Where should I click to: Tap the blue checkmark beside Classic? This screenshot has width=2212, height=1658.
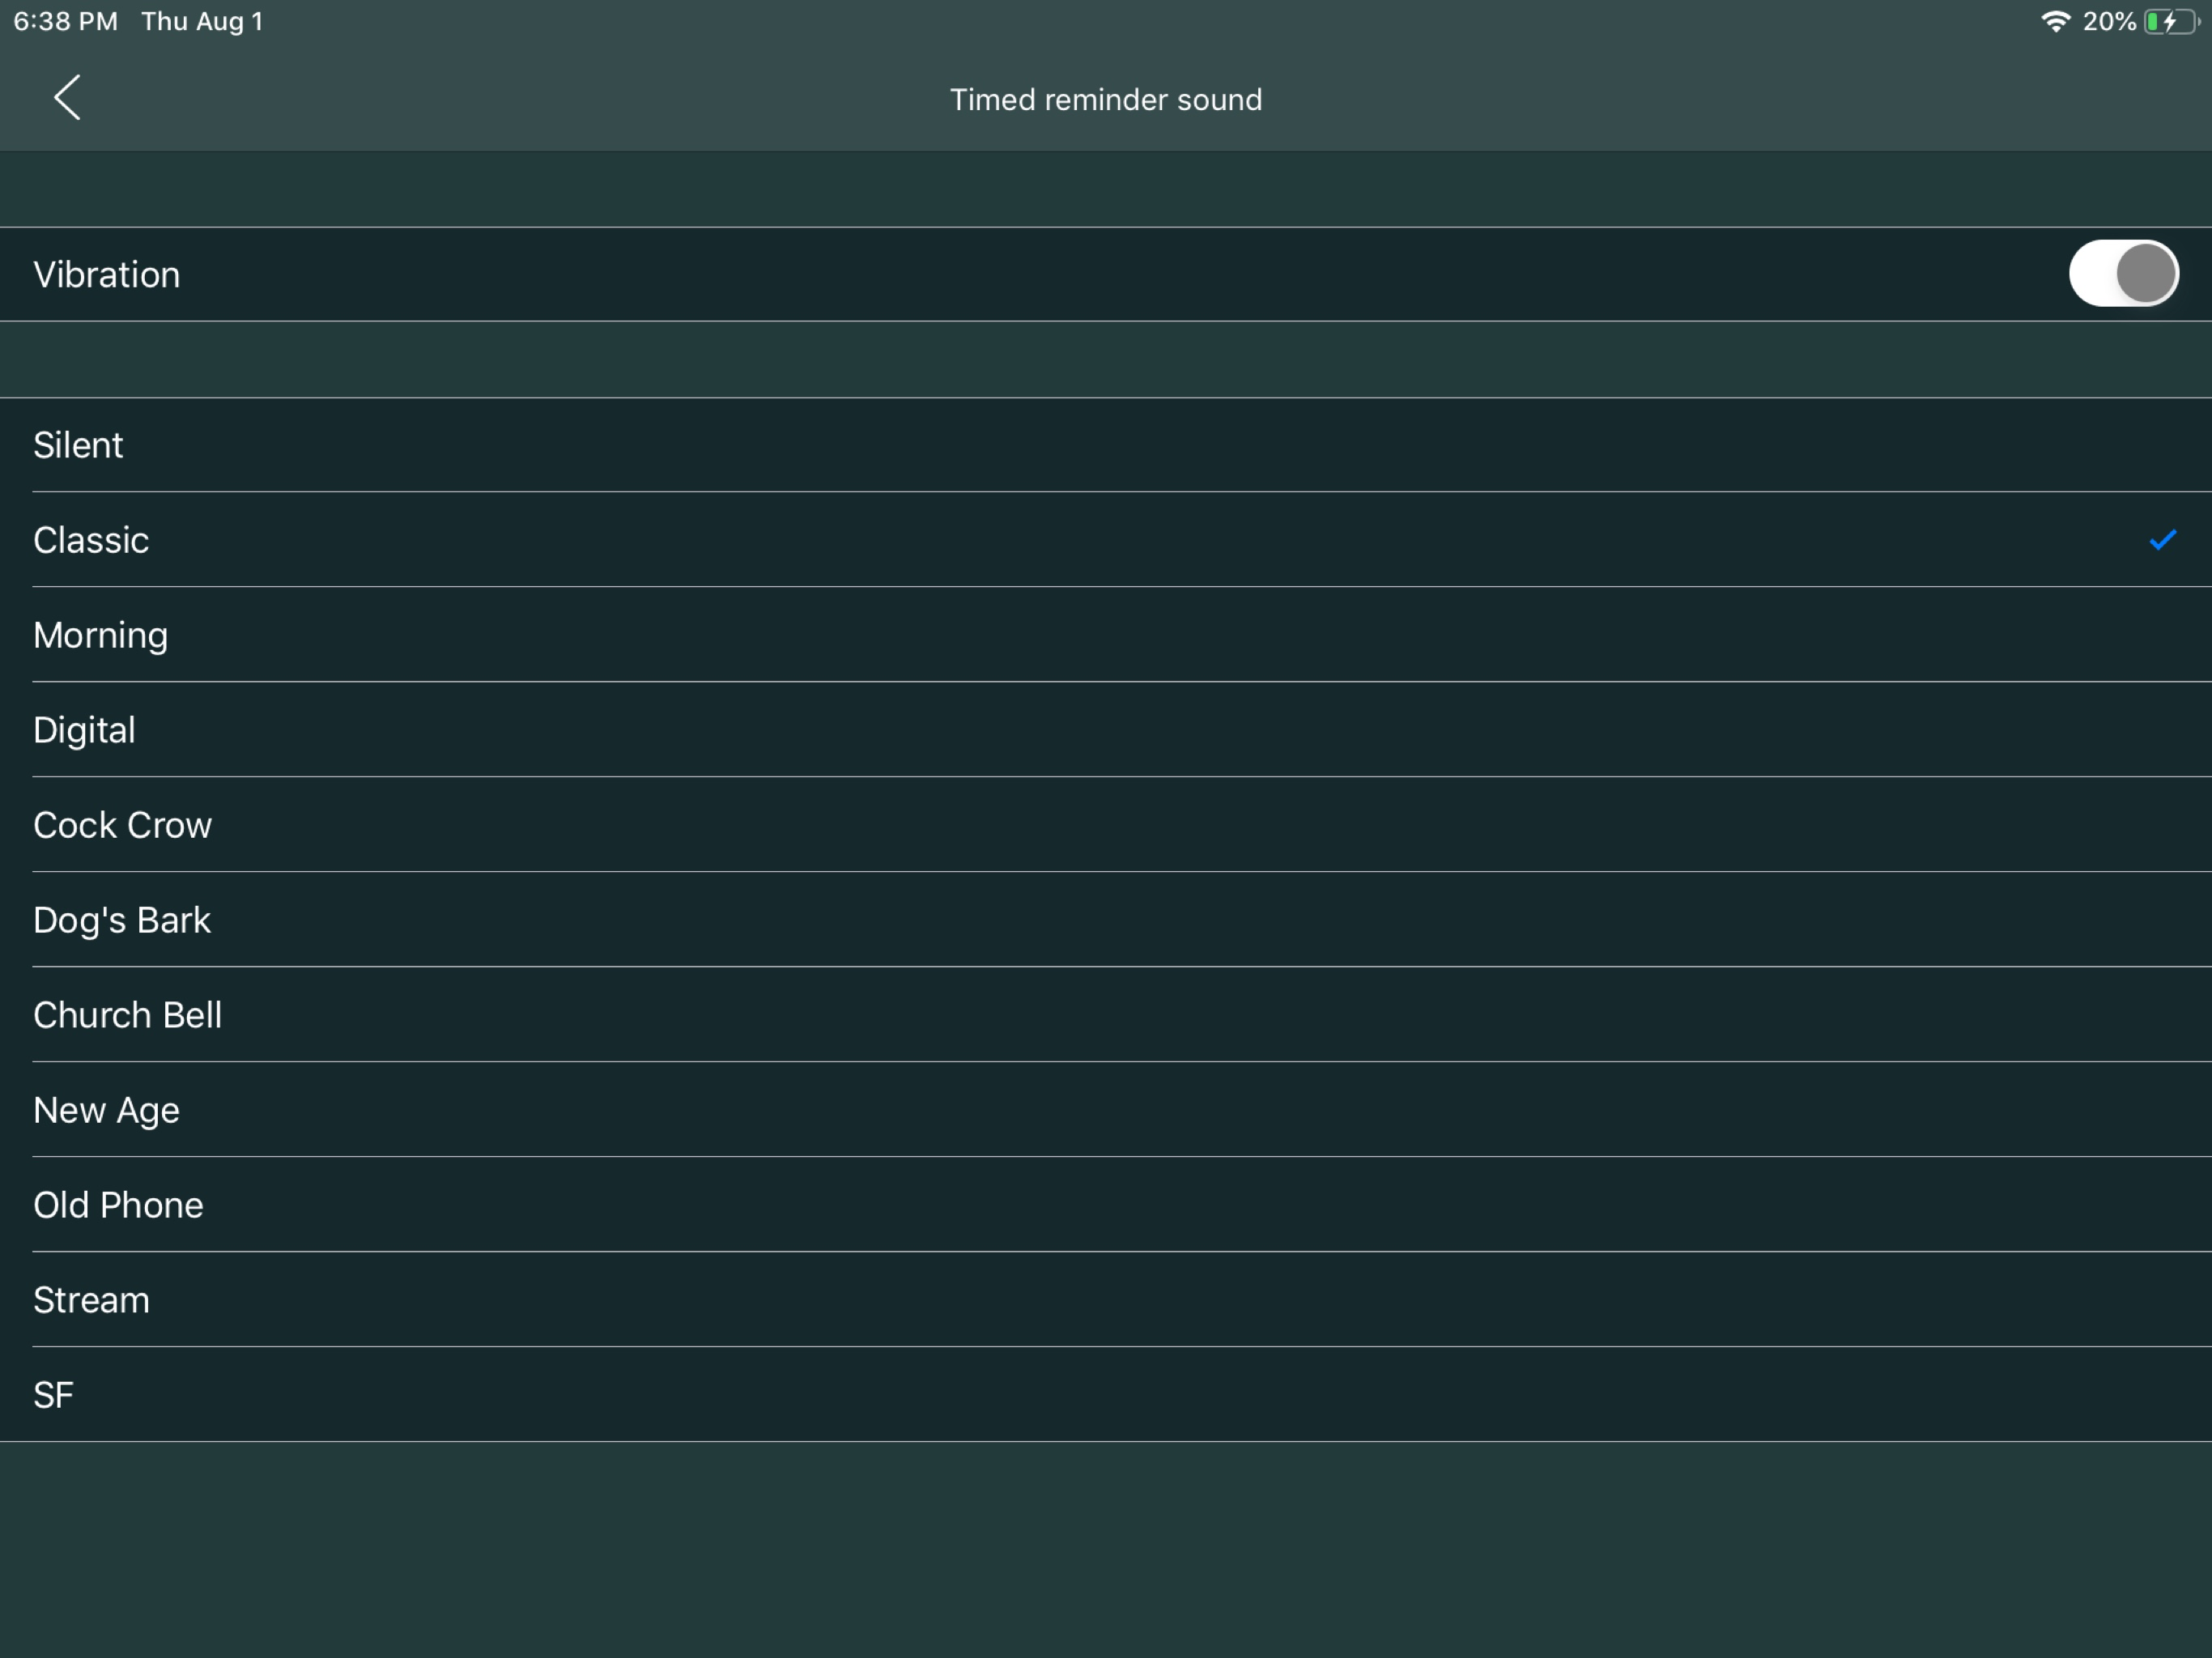pos(2162,540)
